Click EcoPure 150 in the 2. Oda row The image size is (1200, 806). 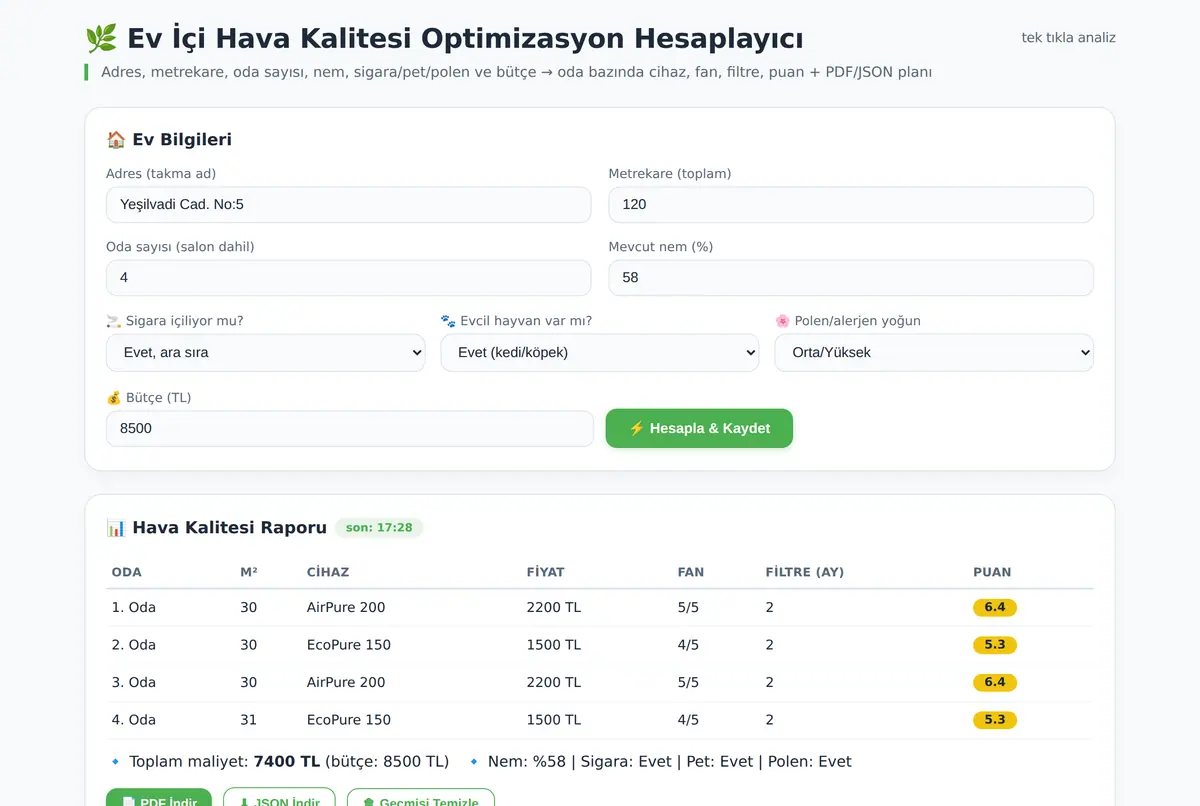[349, 645]
